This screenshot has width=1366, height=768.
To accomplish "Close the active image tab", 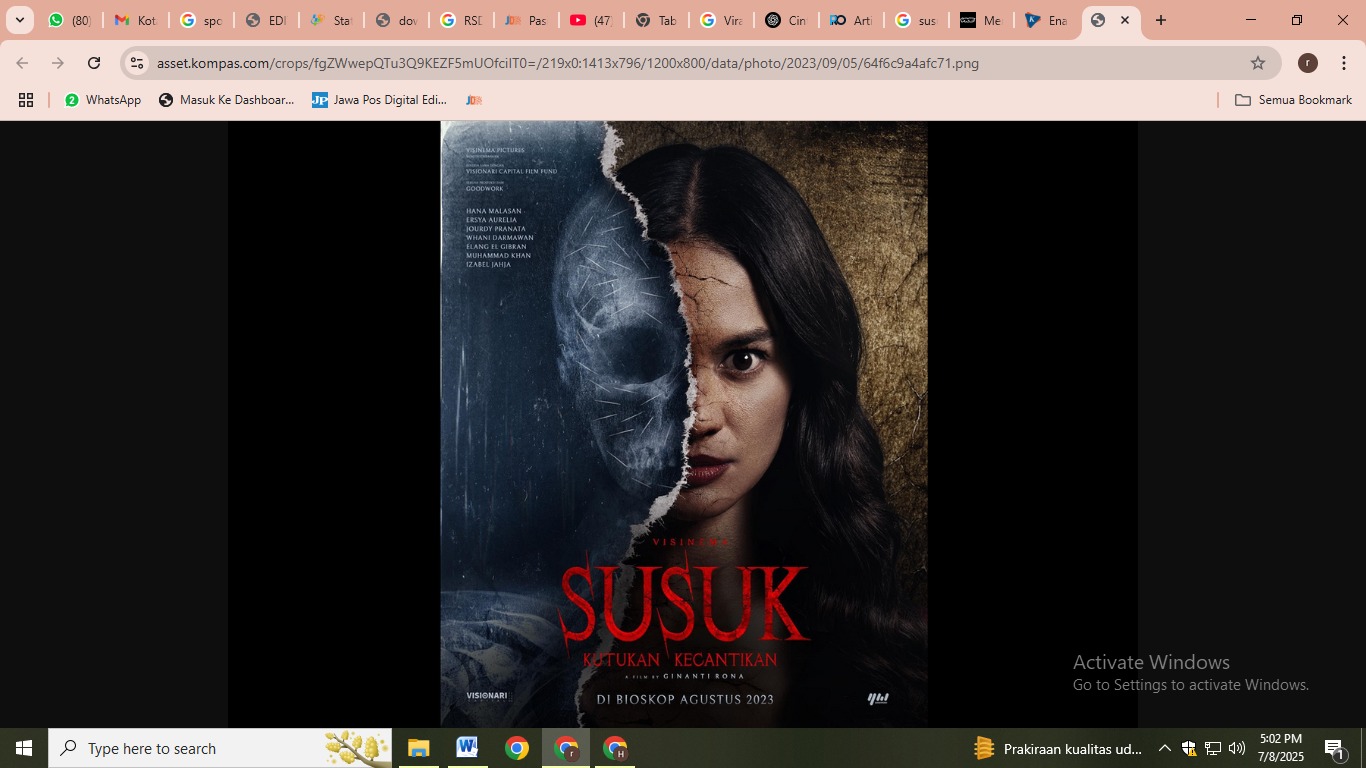I will click(1125, 20).
